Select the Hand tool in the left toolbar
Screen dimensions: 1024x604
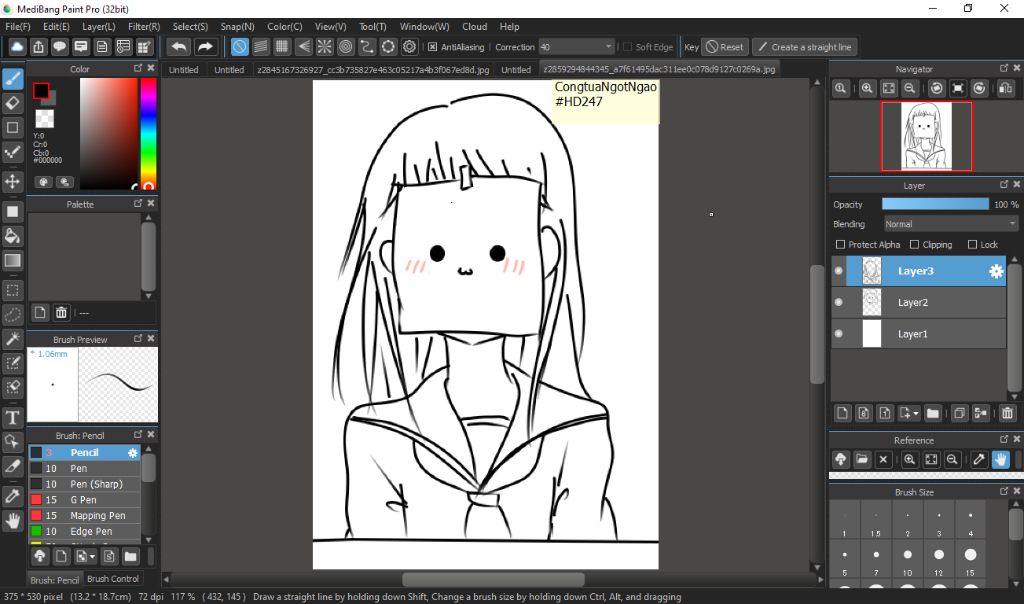[x=12, y=520]
